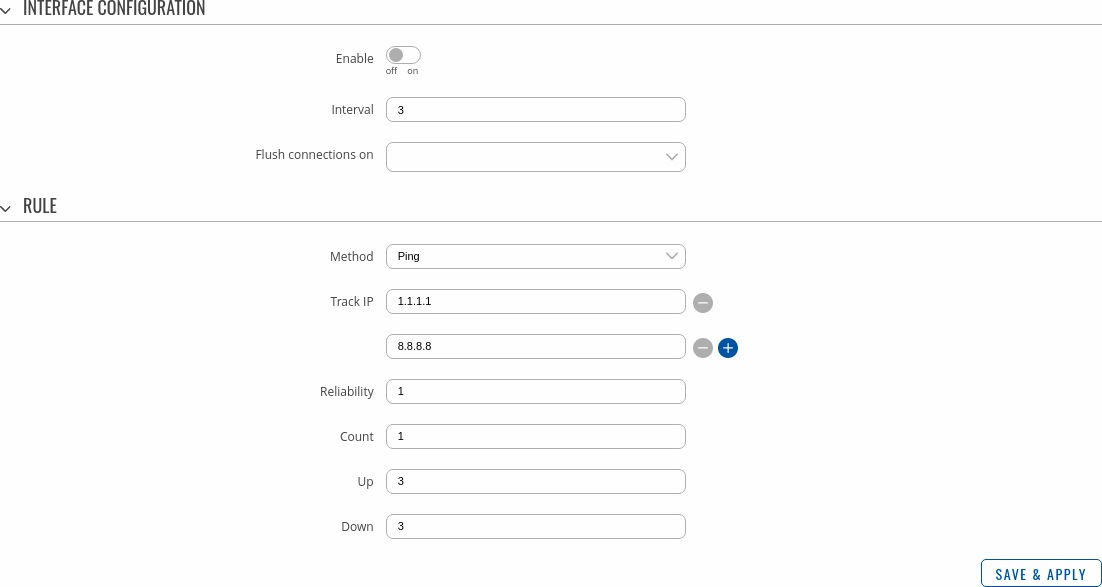Click the "on" label under Enable switch
This screenshot has height=587, width=1102.
412,71
